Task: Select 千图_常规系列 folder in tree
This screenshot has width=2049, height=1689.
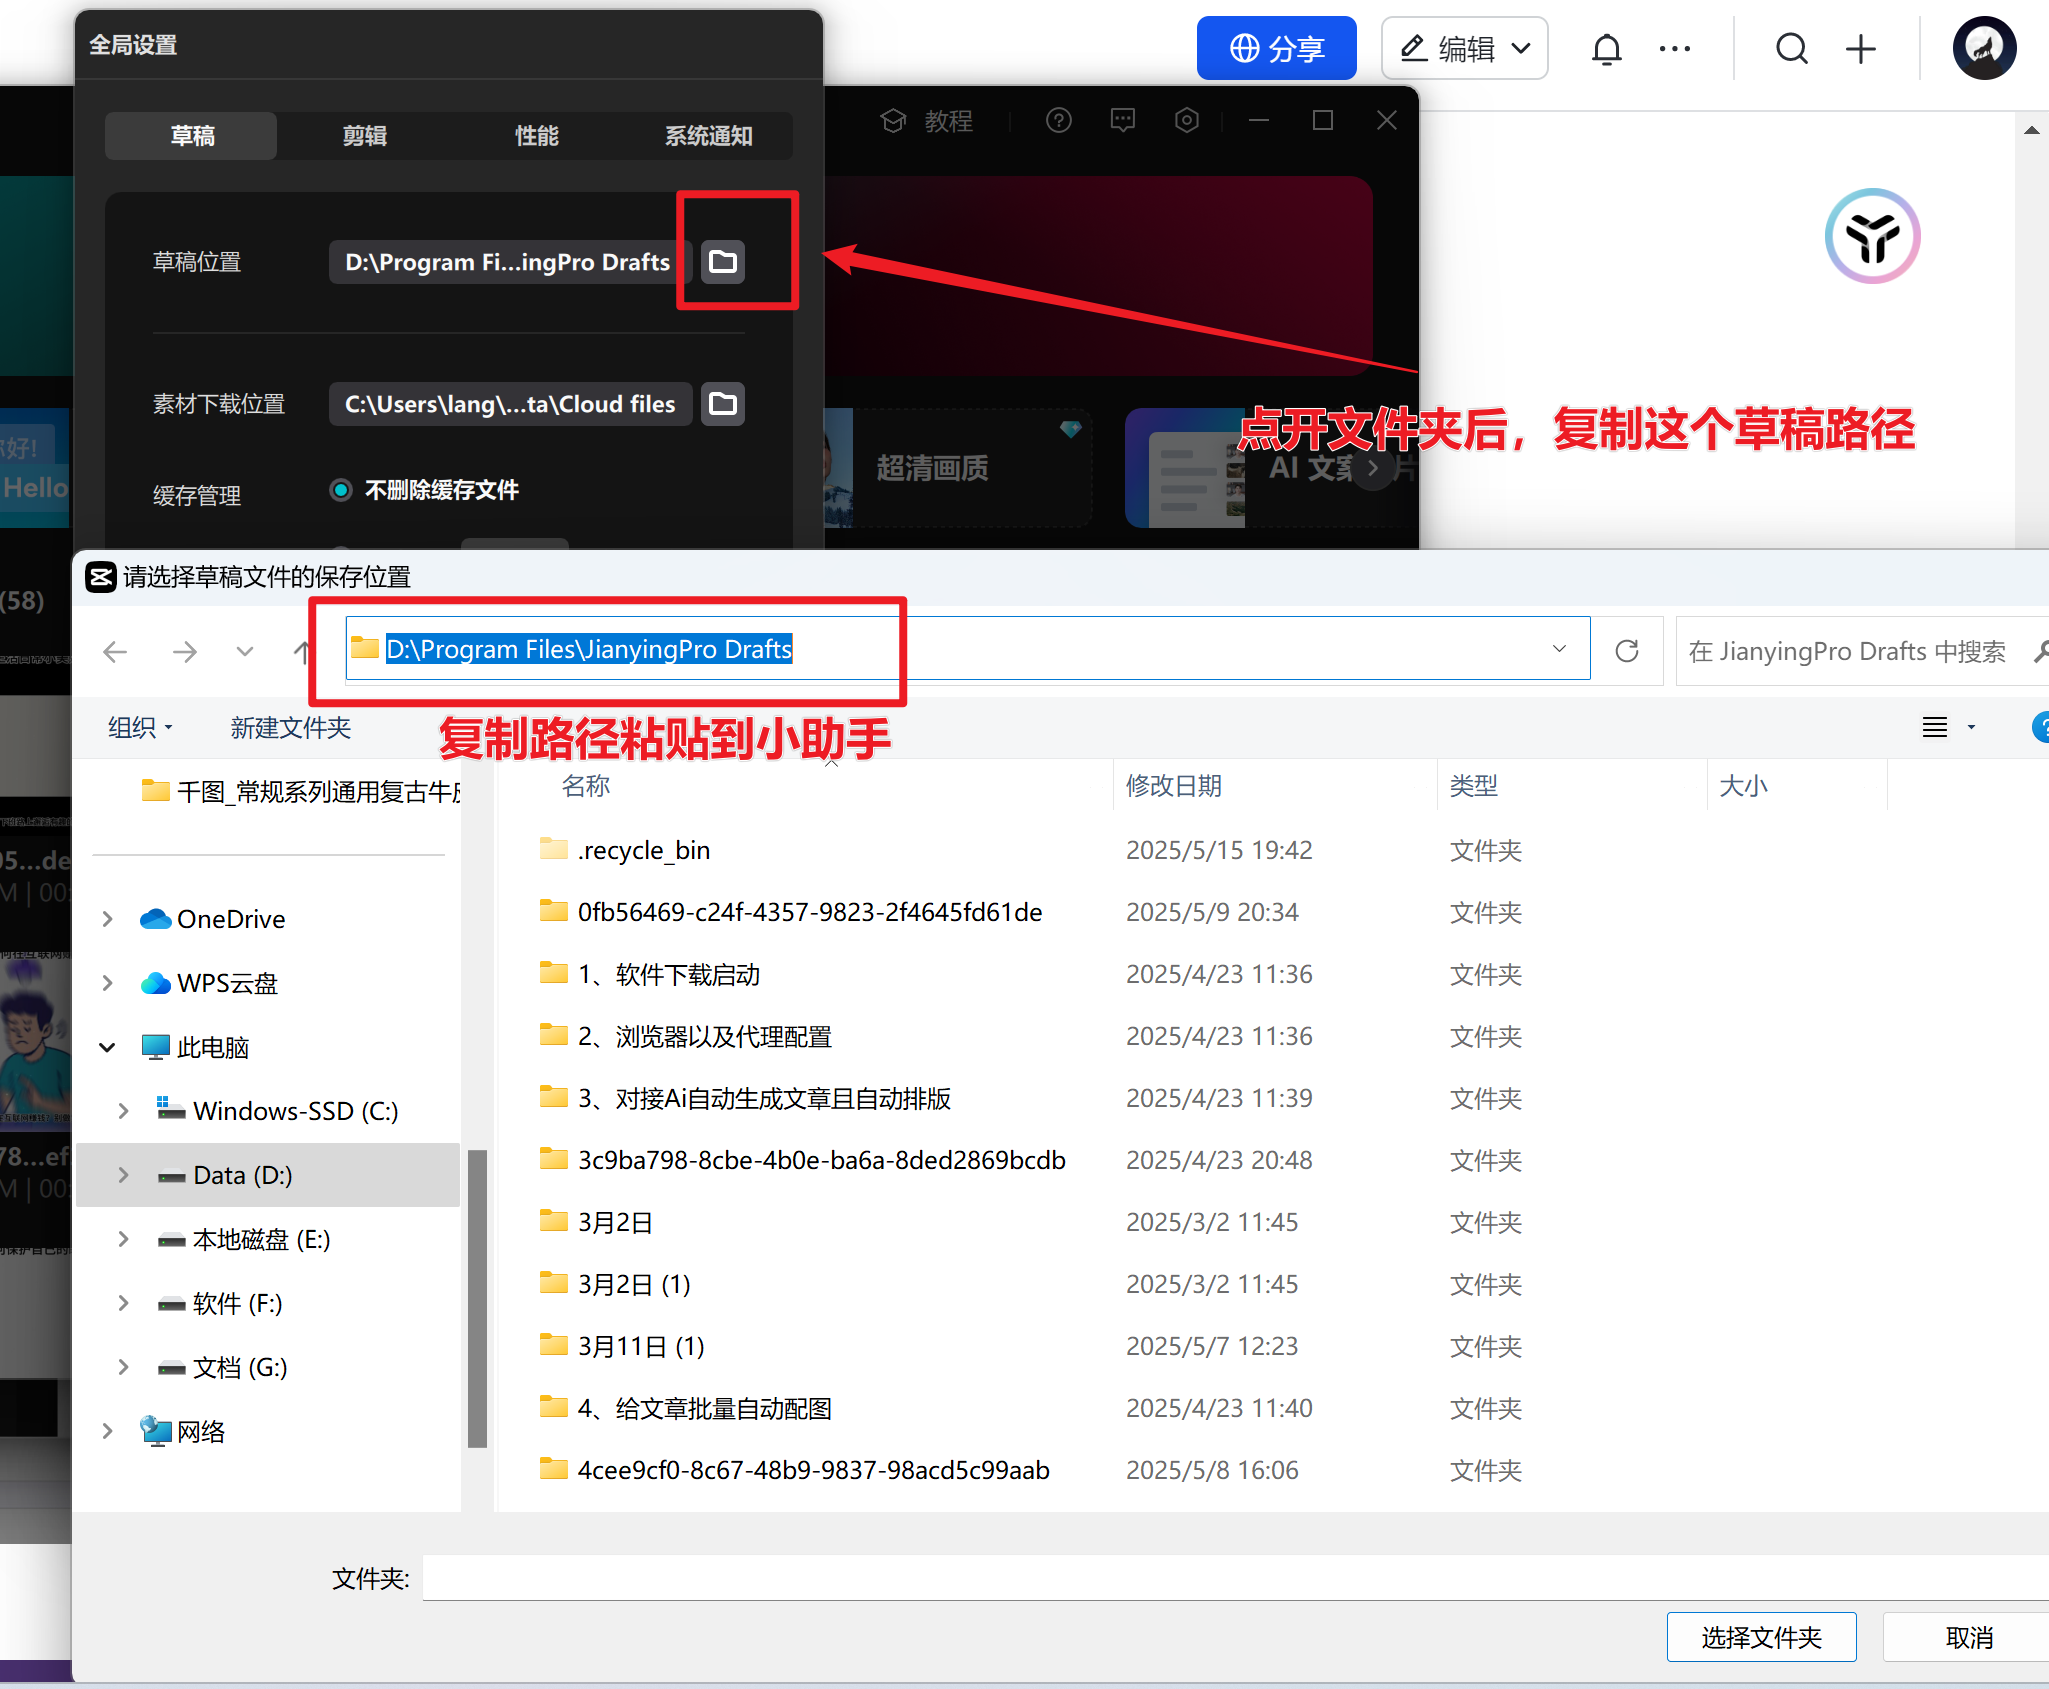Action: click(x=300, y=792)
